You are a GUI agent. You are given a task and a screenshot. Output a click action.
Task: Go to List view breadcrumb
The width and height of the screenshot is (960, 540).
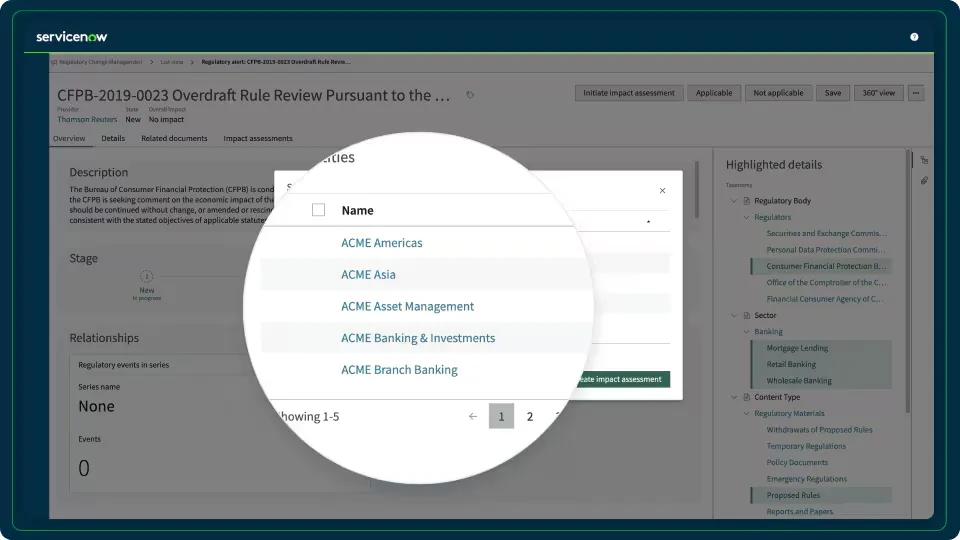172,62
